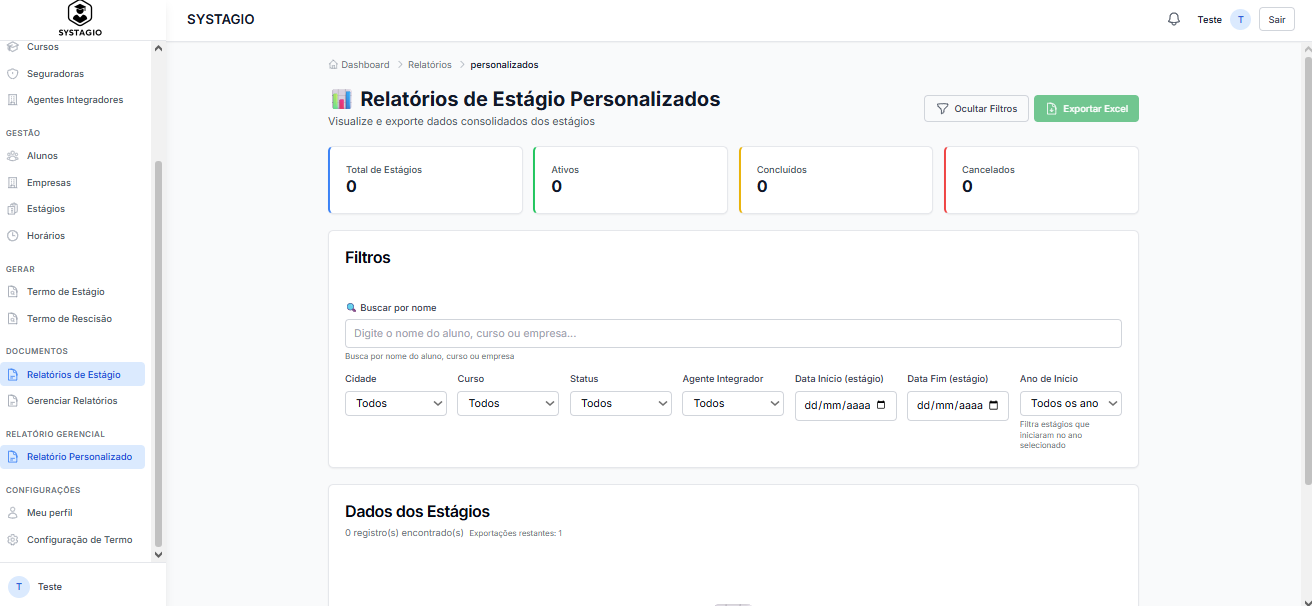Screen dimensions: 1312x606
Task: Open the Agente Integrador dropdown
Action: point(733,403)
